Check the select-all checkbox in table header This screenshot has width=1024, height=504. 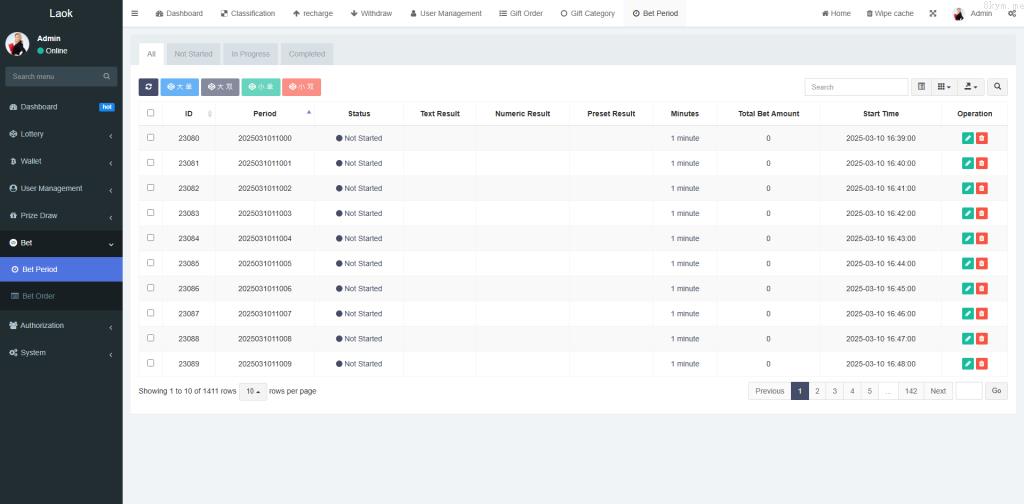coord(151,113)
